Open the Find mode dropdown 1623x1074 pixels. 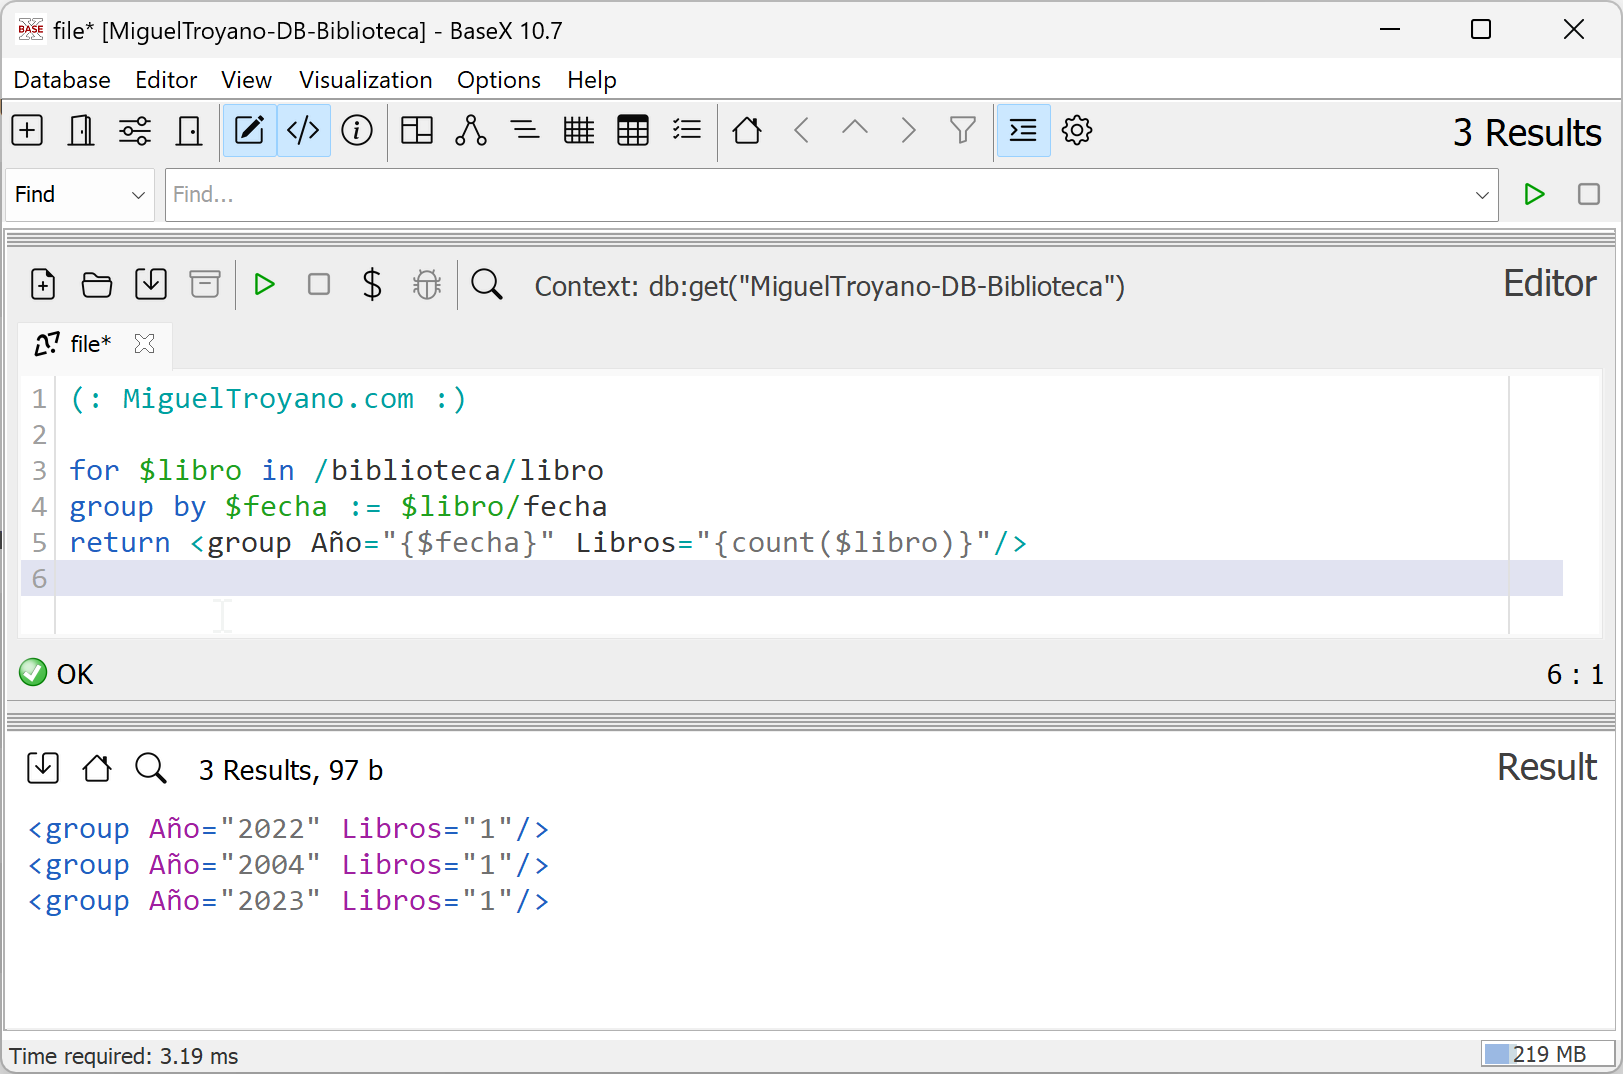pos(80,195)
